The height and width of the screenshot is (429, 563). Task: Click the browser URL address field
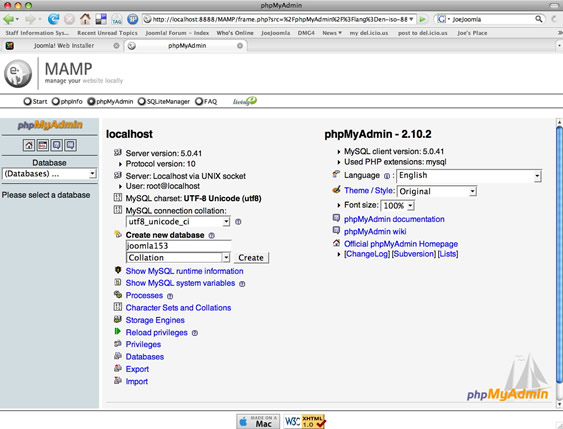click(x=280, y=19)
